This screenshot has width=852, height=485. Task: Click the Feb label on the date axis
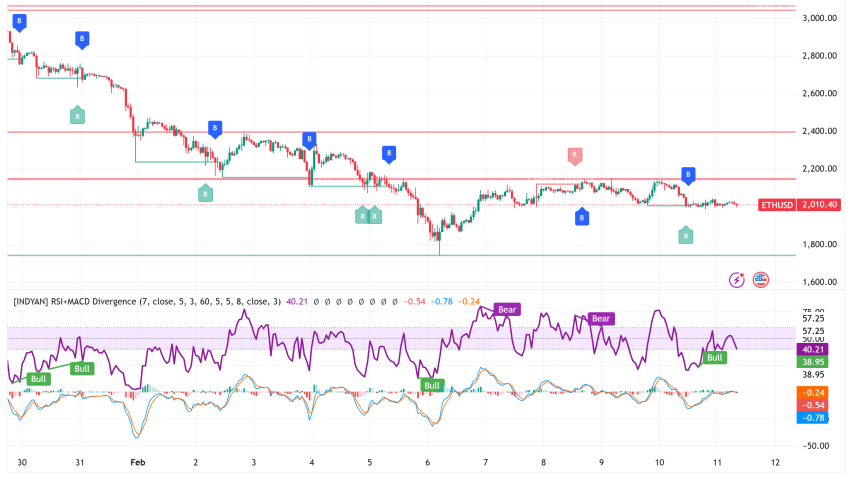(x=138, y=465)
